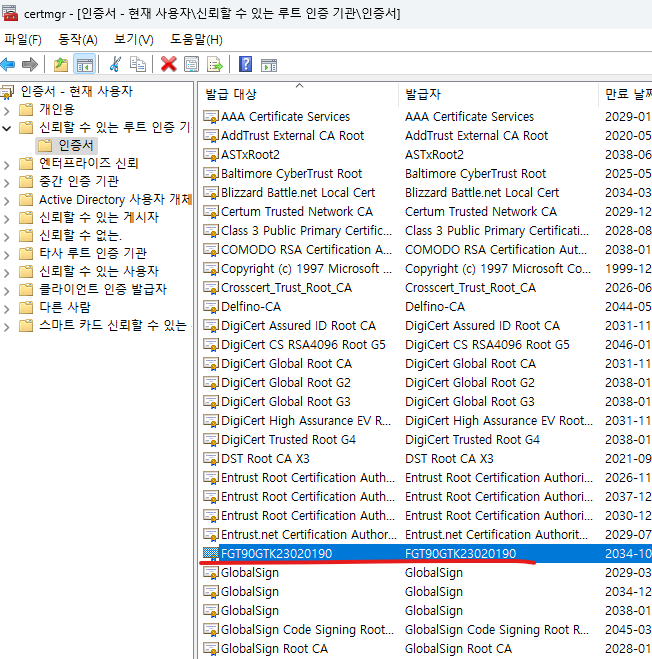Click certificate icon of FGT90GTK23020190 row
652x659 pixels.
click(211, 554)
